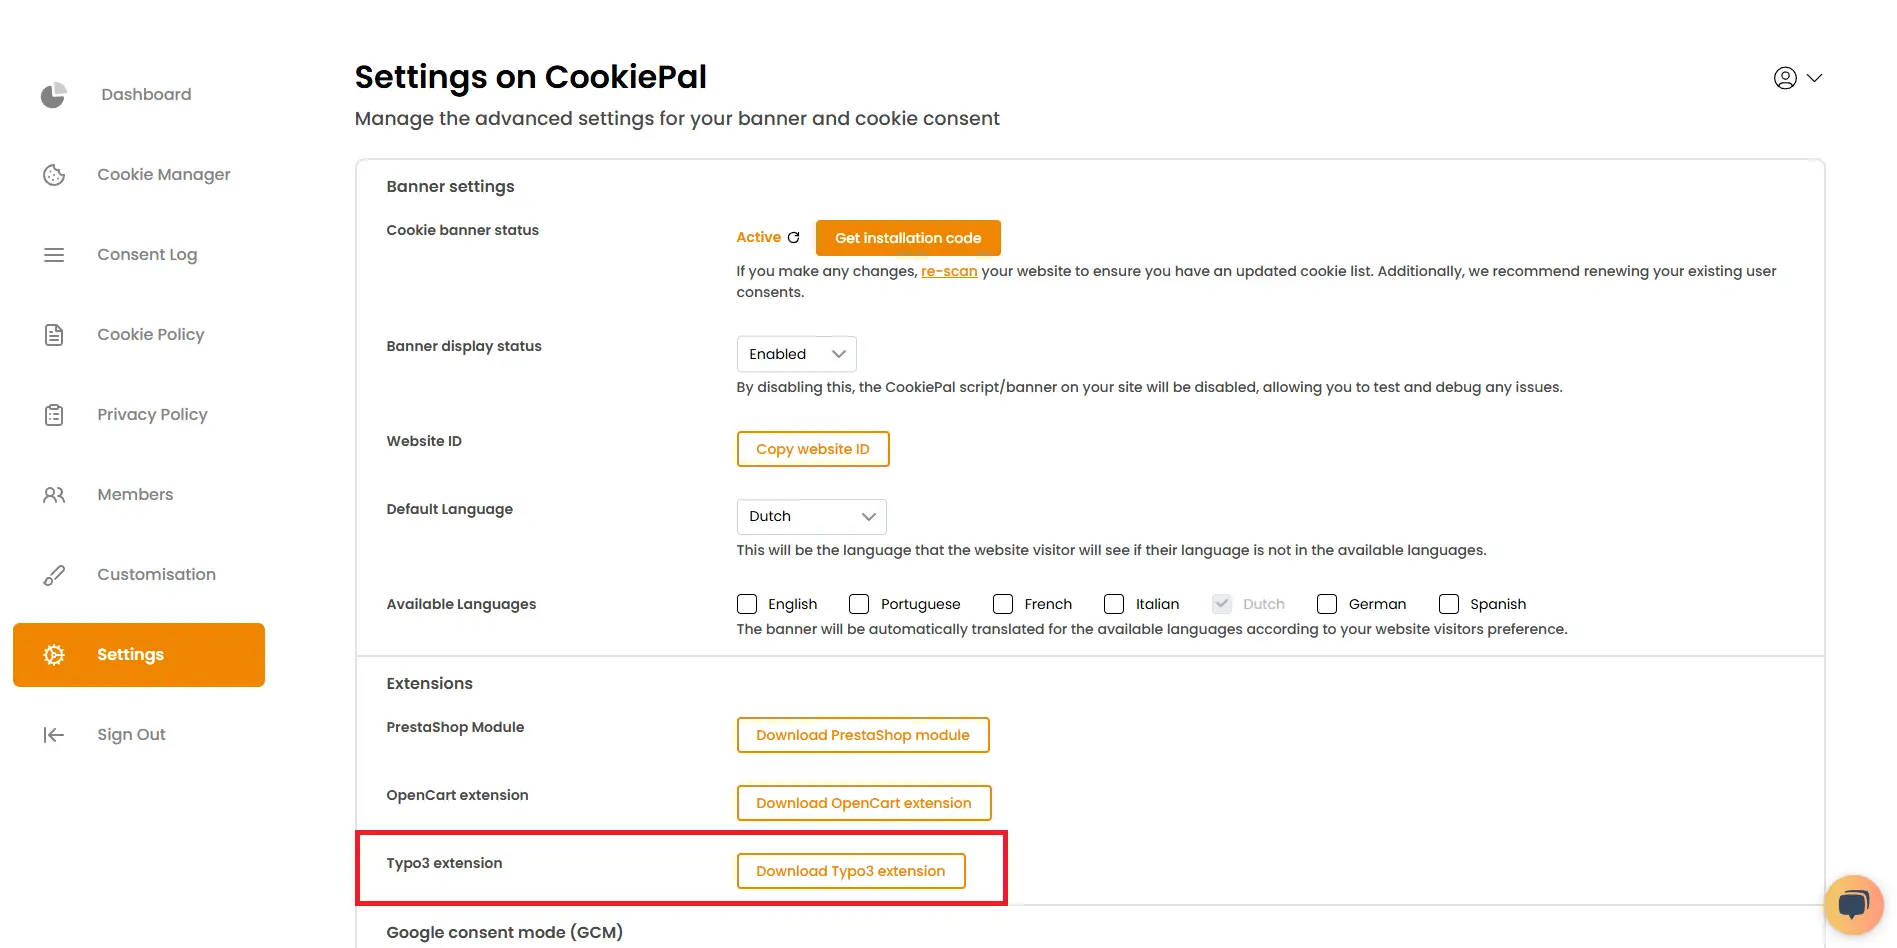Expand the Default Language dropdown
This screenshot has width=1897, height=948.
(810, 516)
